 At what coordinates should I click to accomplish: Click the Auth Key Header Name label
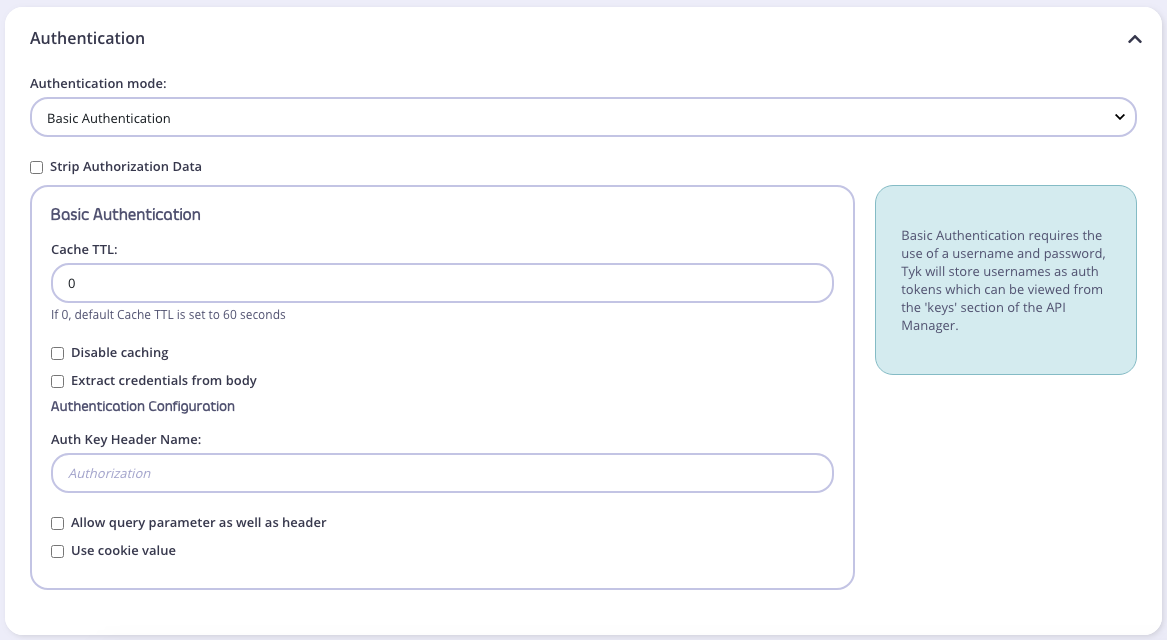click(x=126, y=439)
